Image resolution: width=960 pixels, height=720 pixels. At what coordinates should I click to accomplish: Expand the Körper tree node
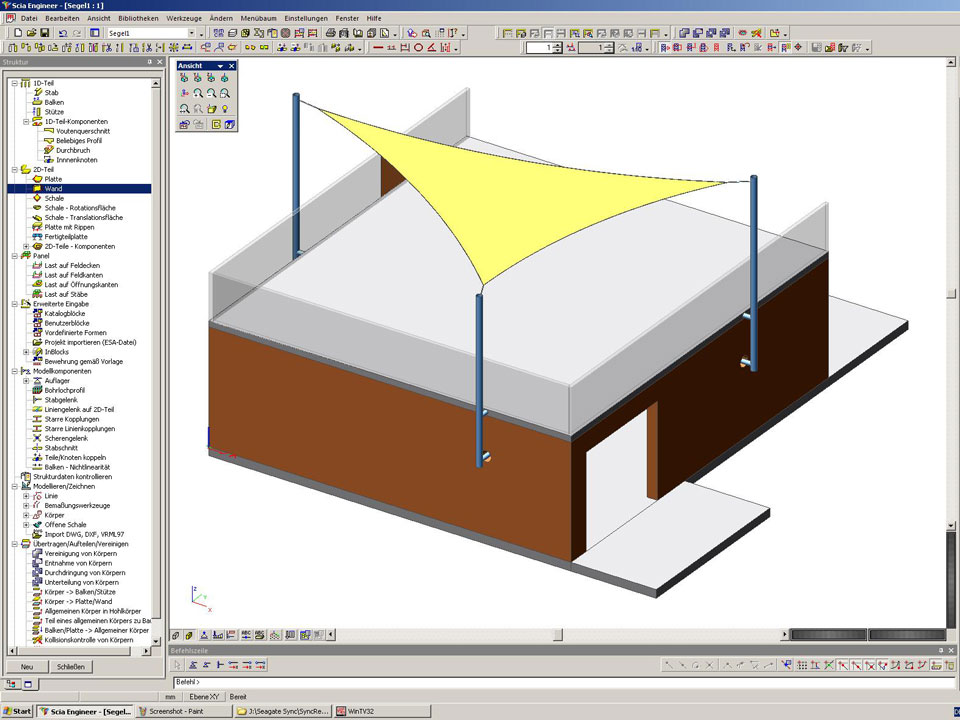[x=26, y=515]
